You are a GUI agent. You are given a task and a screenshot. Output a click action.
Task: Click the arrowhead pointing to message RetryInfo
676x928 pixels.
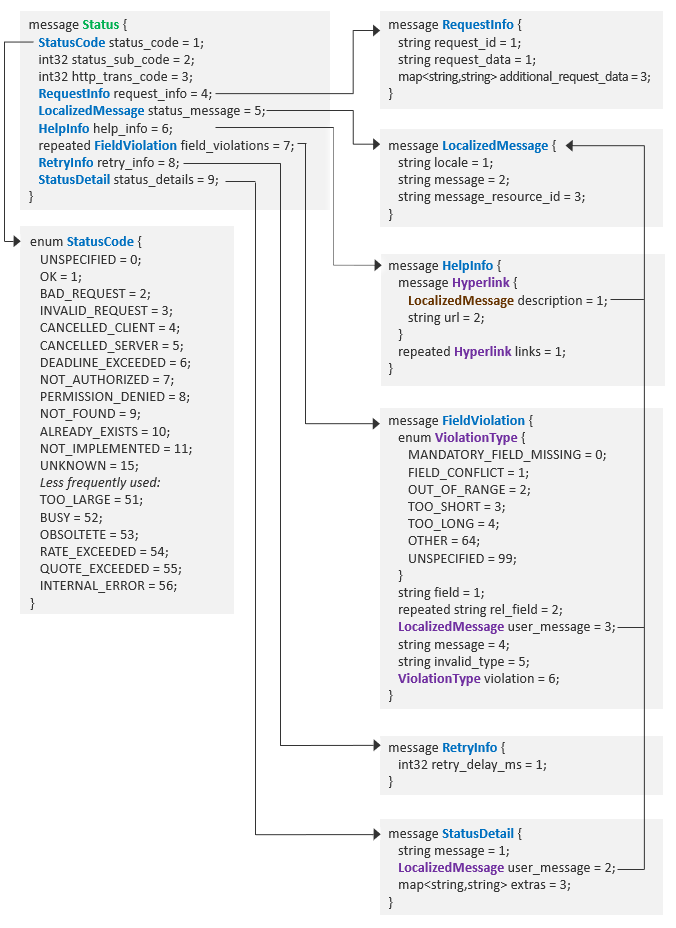(374, 746)
